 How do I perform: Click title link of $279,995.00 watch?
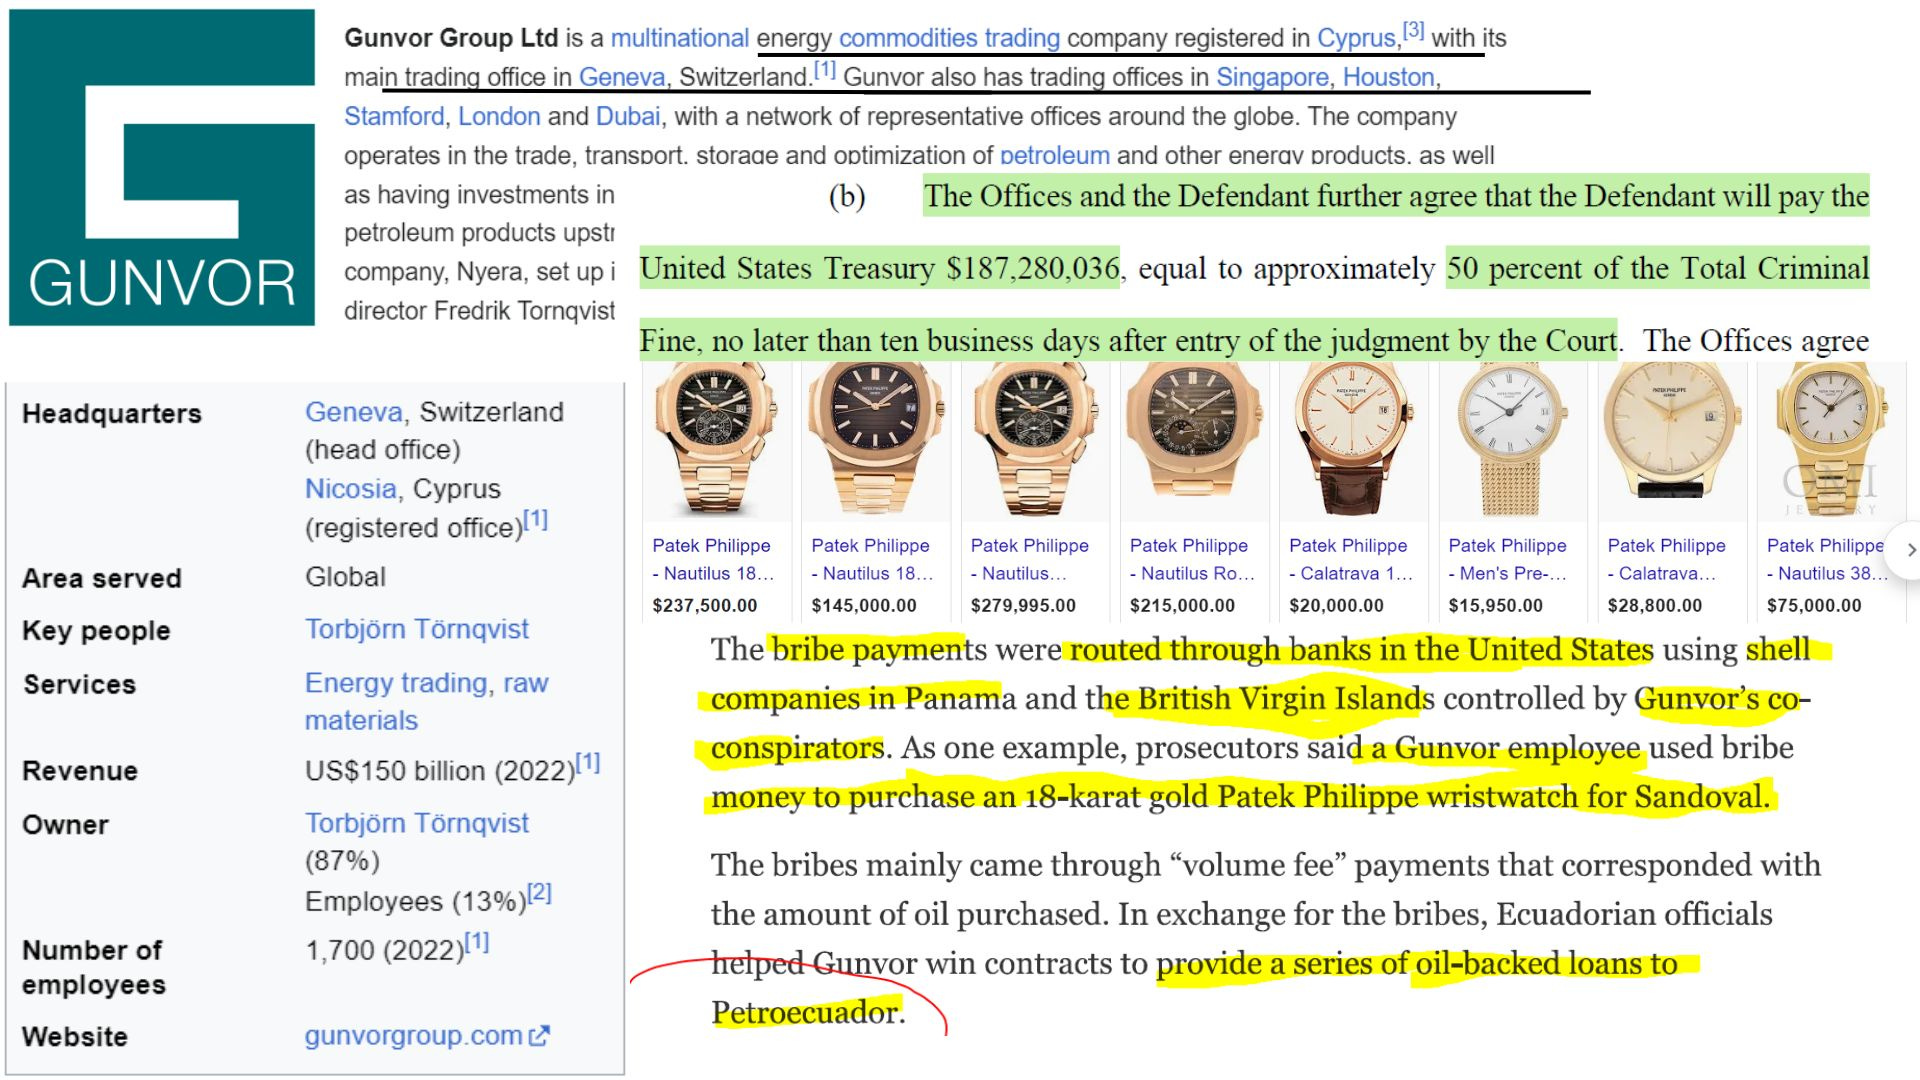[1030, 559]
